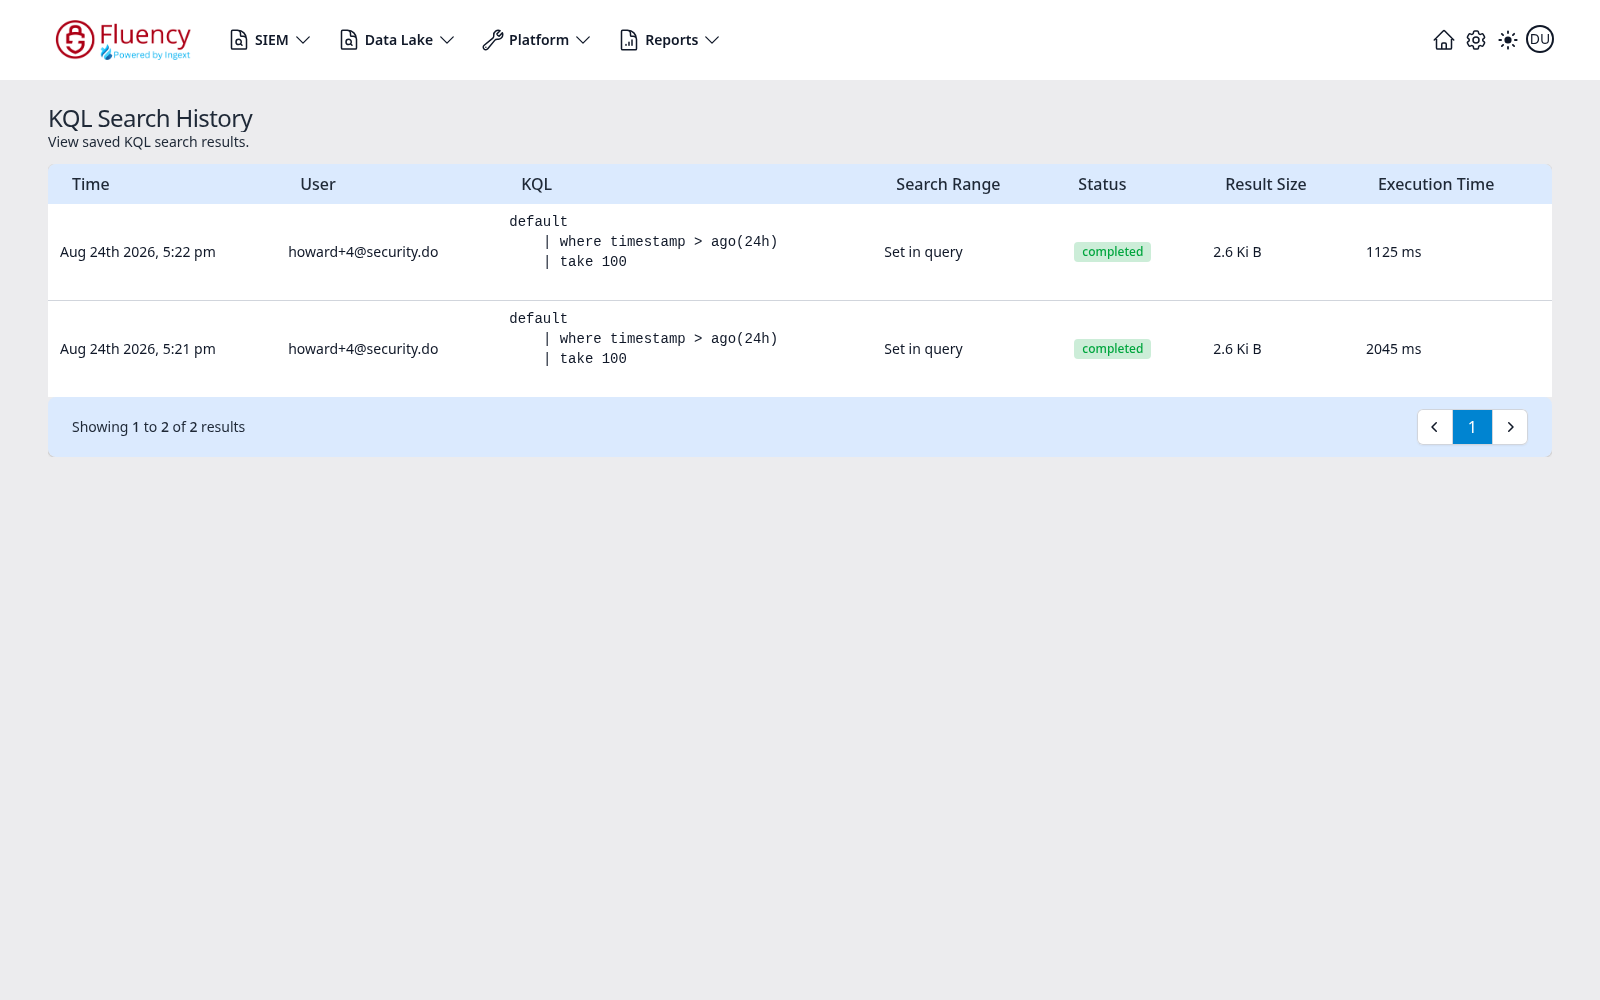Image resolution: width=1600 pixels, height=1000 pixels.
Task: Click completed status in 5:21 pm row
Action: pos(1112,349)
